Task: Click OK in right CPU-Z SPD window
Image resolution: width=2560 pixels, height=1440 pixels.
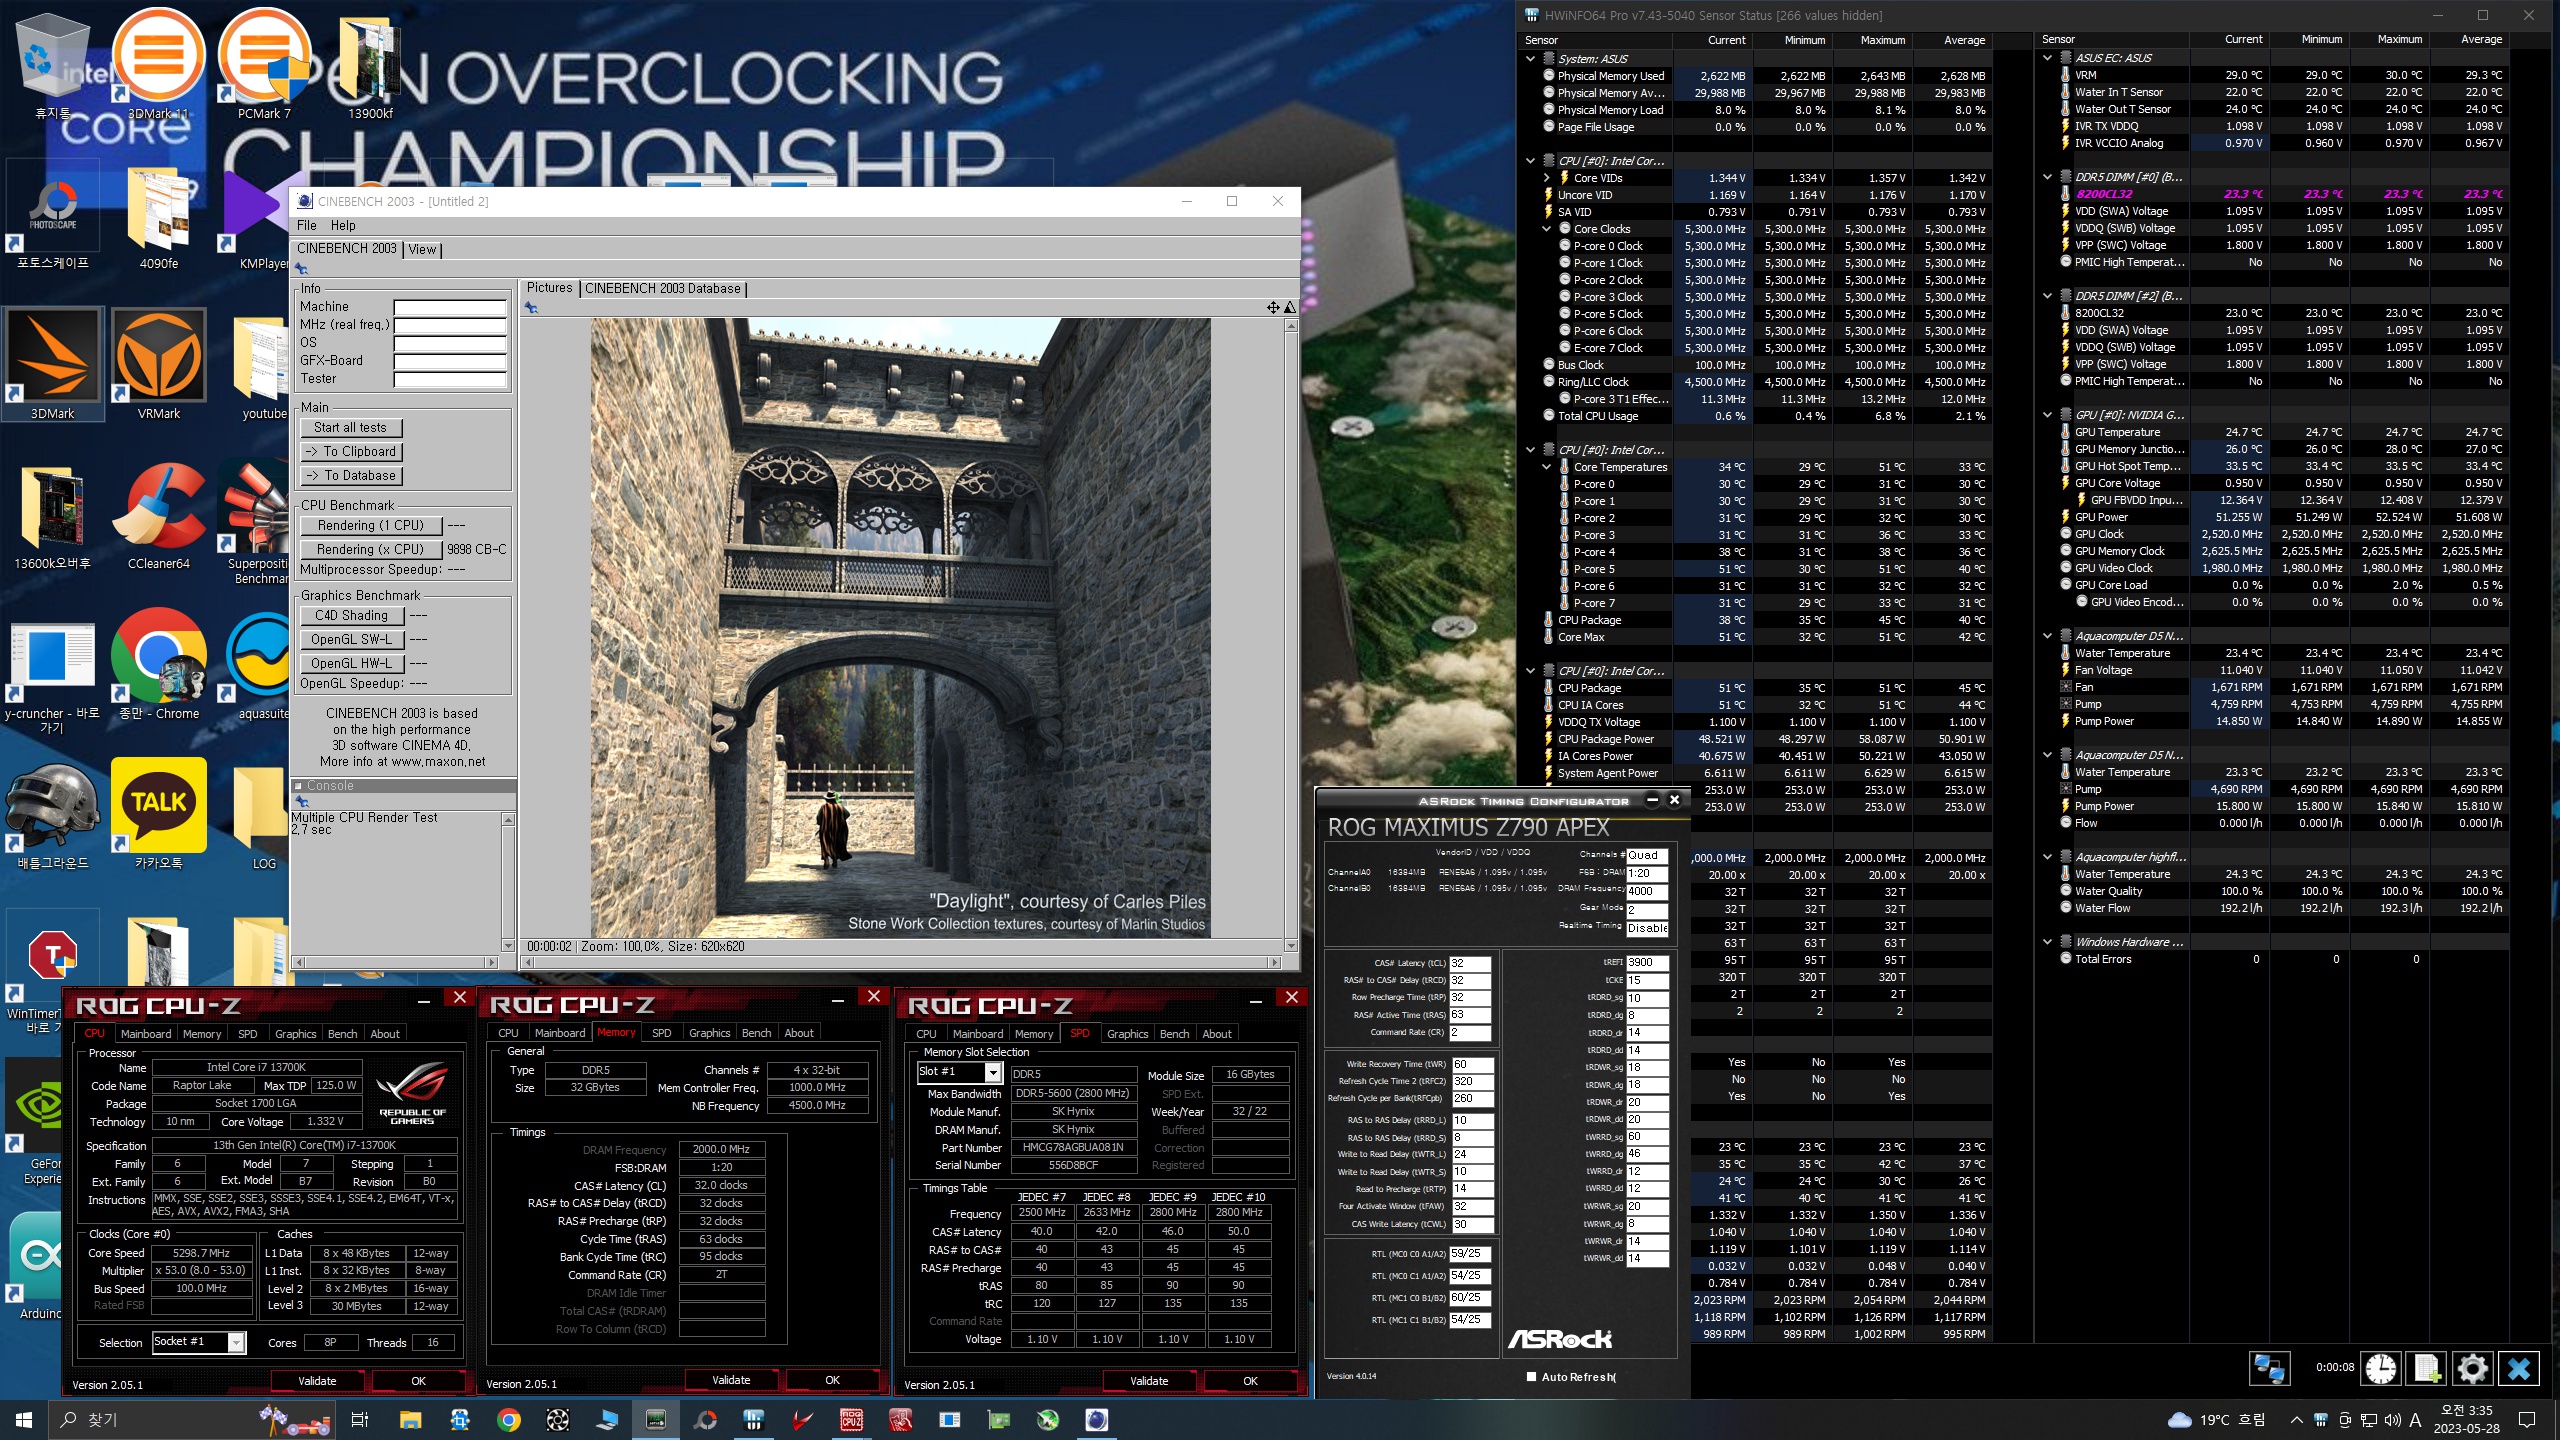Action: coord(1250,1381)
